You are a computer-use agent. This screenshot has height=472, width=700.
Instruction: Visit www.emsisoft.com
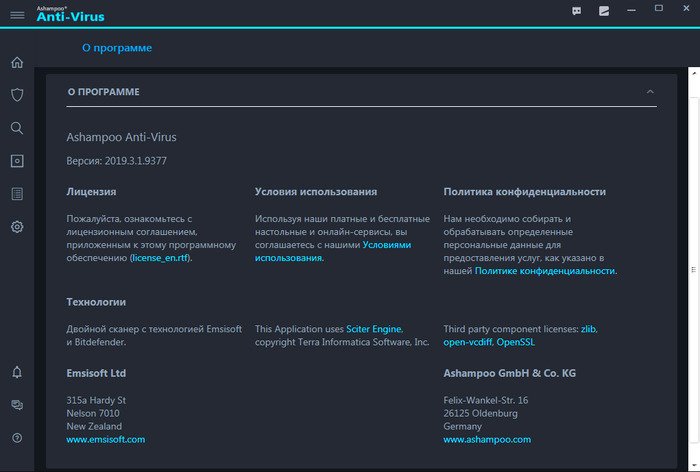[x=105, y=439]
